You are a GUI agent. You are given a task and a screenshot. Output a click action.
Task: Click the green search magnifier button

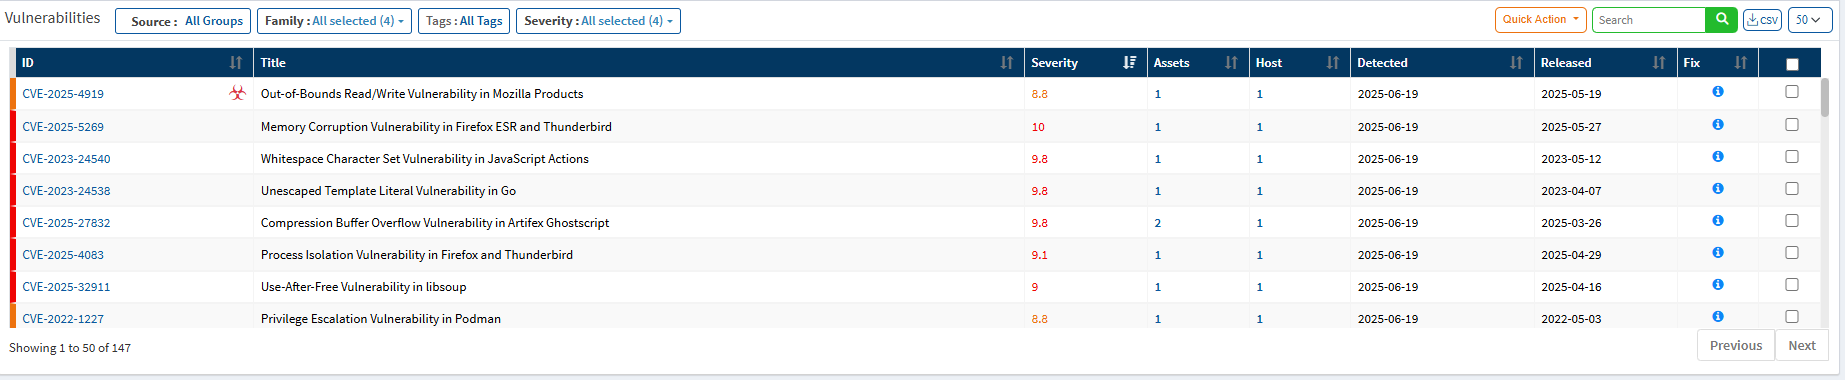[x=1721, y=20]
